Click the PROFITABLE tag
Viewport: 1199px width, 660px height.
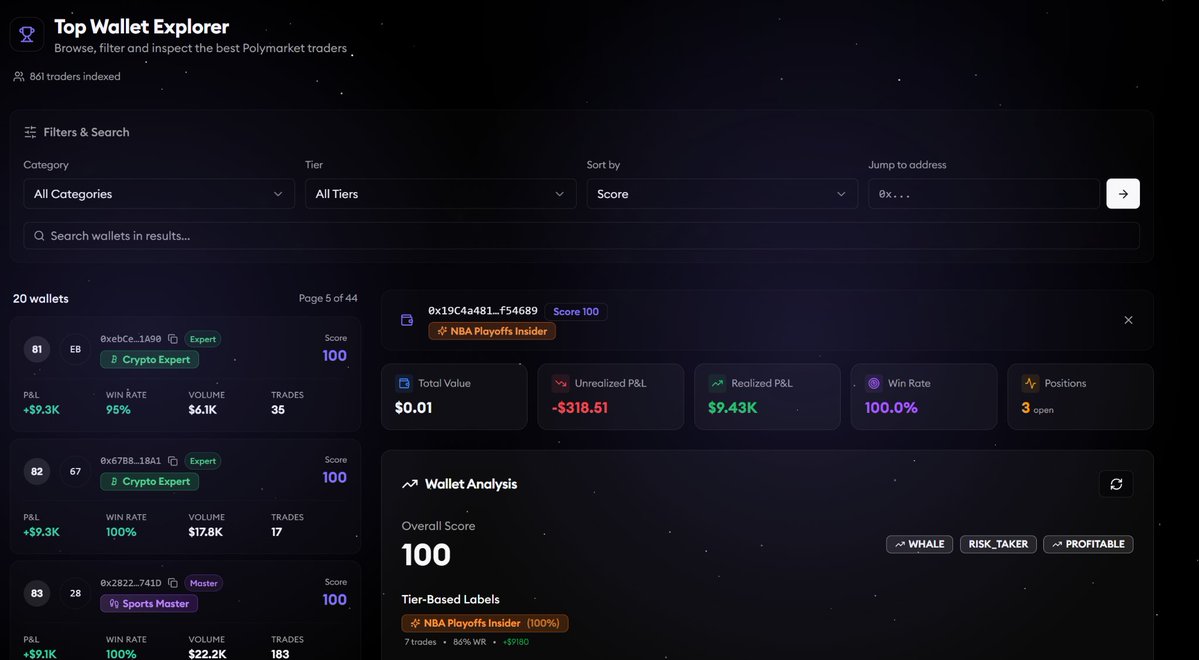pyautogui.click(x=1088, y=544)
